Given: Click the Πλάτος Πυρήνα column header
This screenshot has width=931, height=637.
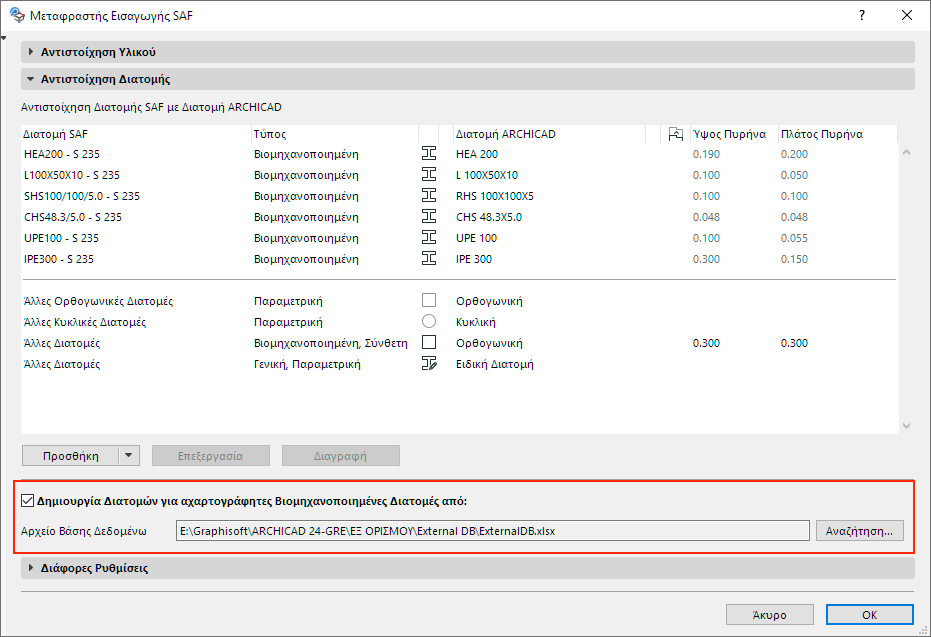Looking at the screenshot, I should point(837,134).
